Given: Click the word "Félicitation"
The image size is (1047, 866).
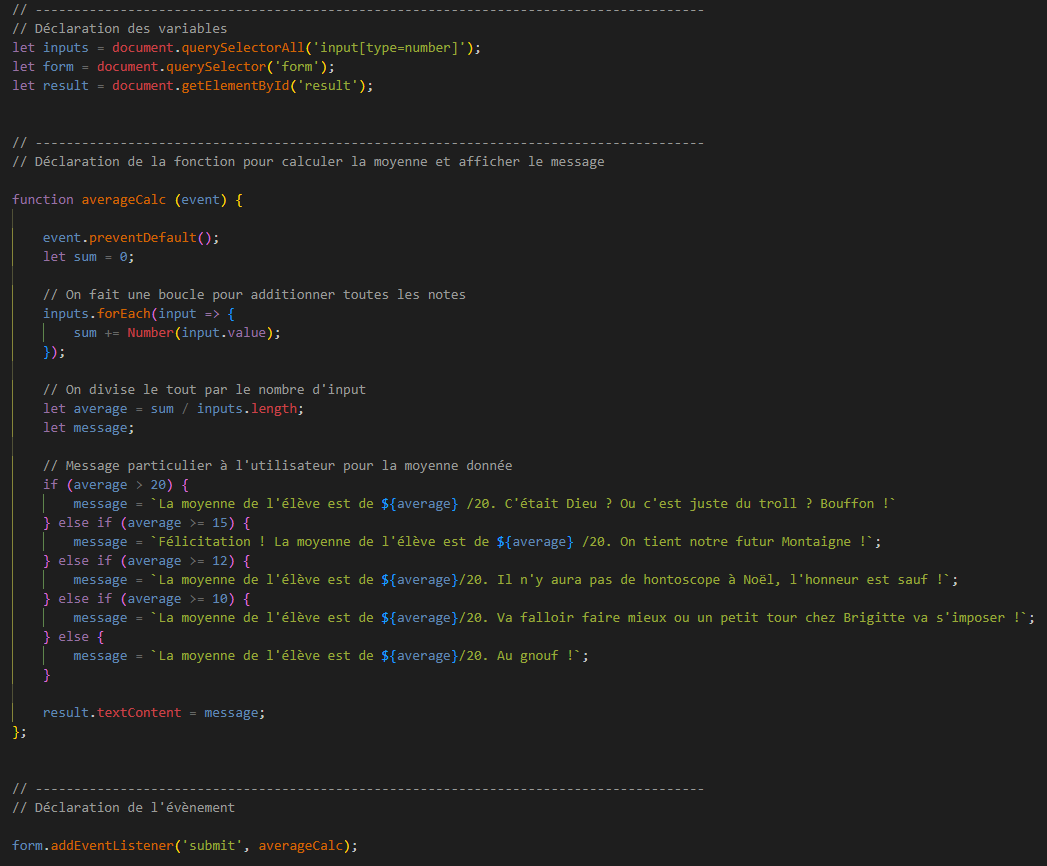Looking at the screenshot, I should (204, 542).
